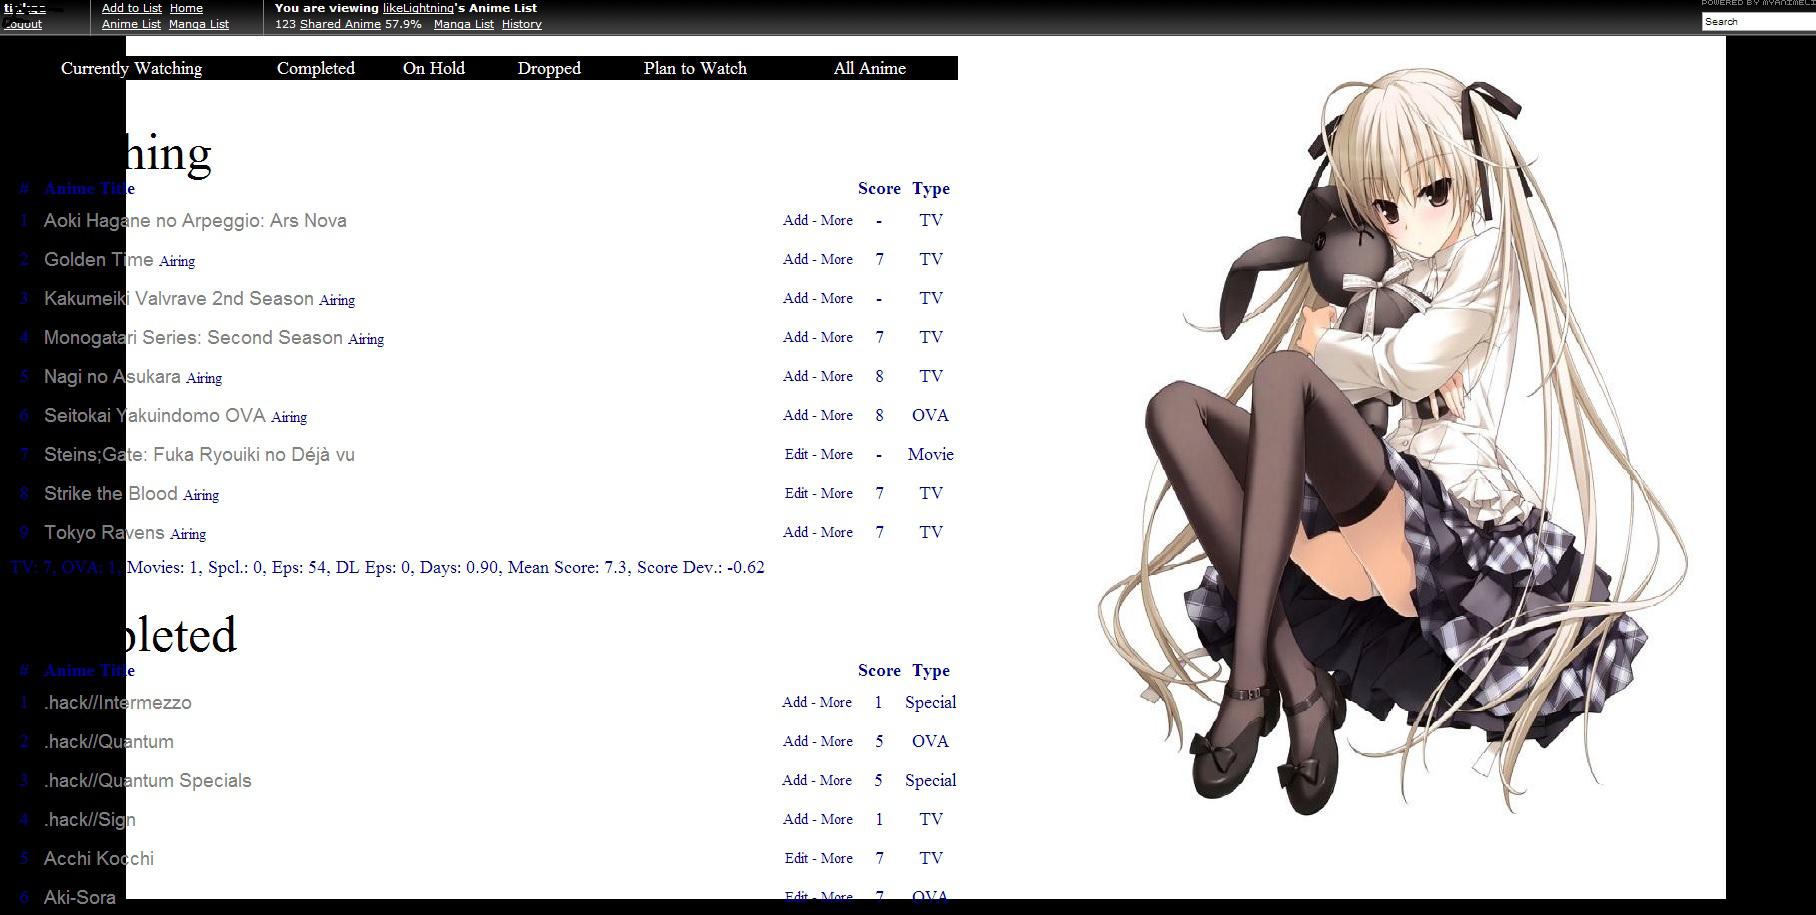This screenshot has height=915, width=1816.
Task: Select the On Hold tab
Action: pos(434,68)
